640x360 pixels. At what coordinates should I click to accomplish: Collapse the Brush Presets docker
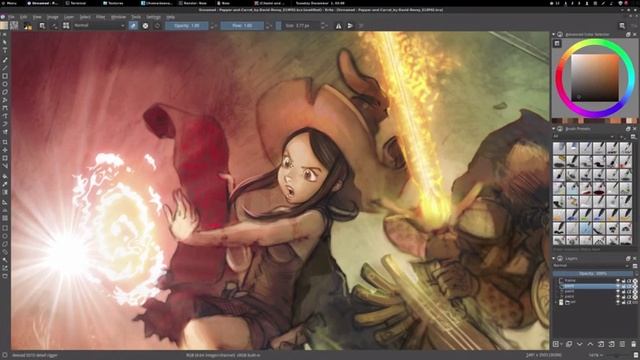554,129
